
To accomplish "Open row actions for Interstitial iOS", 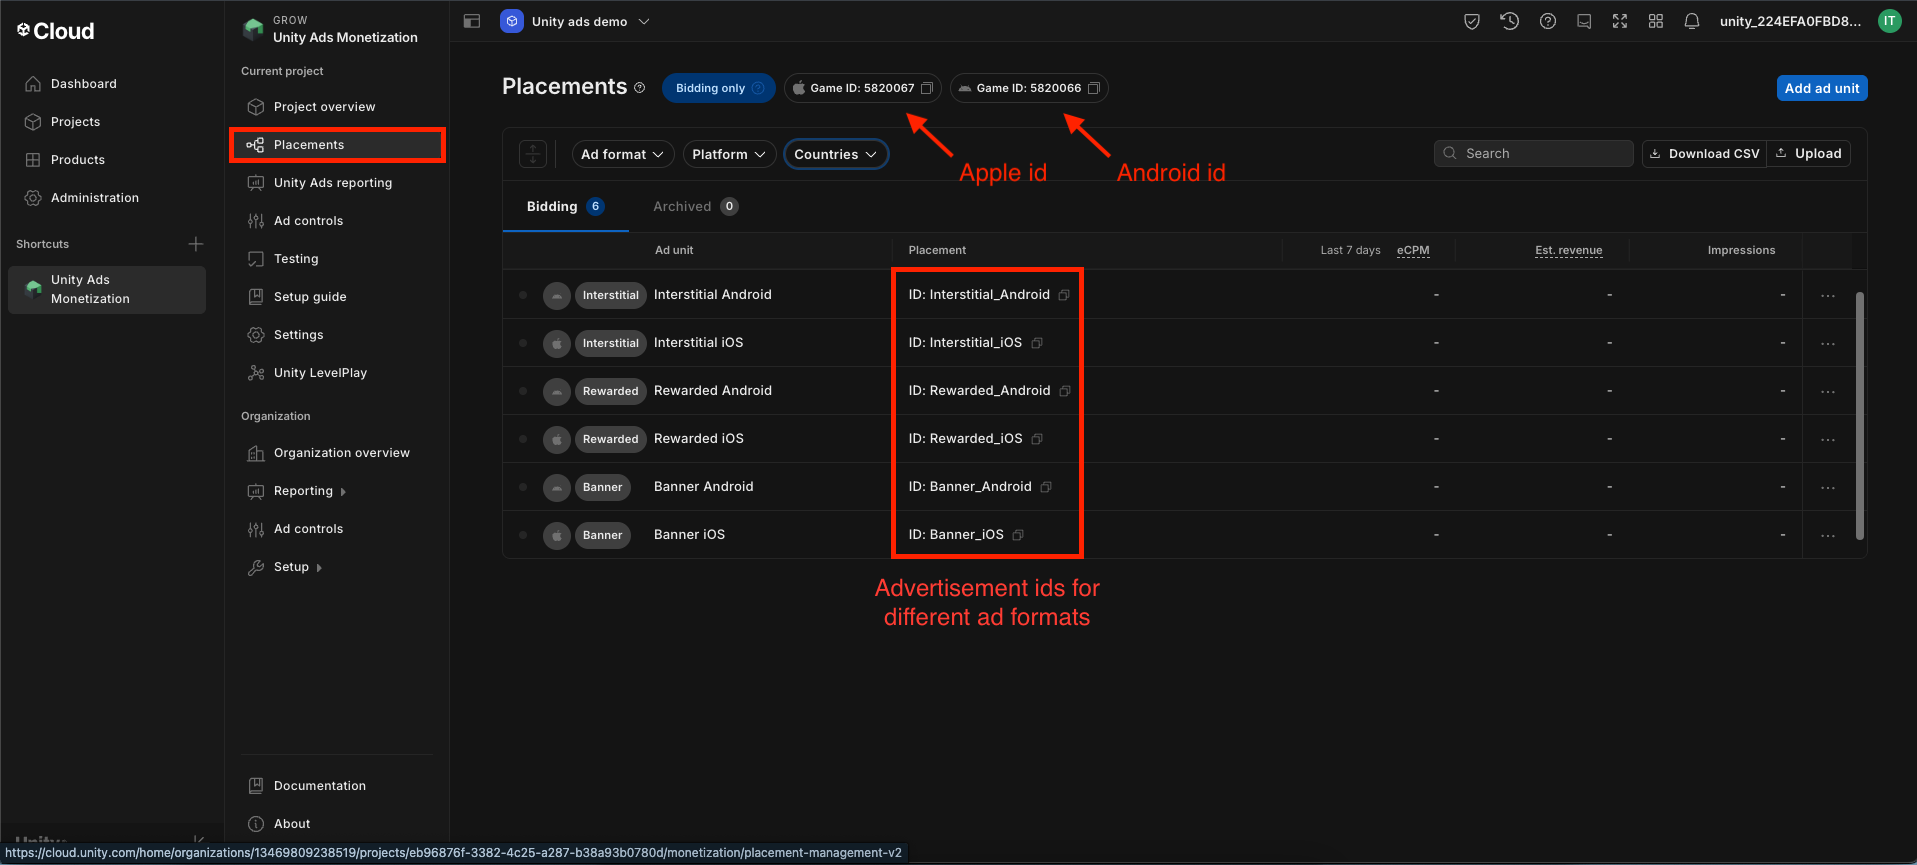I will click(1828, 343).
